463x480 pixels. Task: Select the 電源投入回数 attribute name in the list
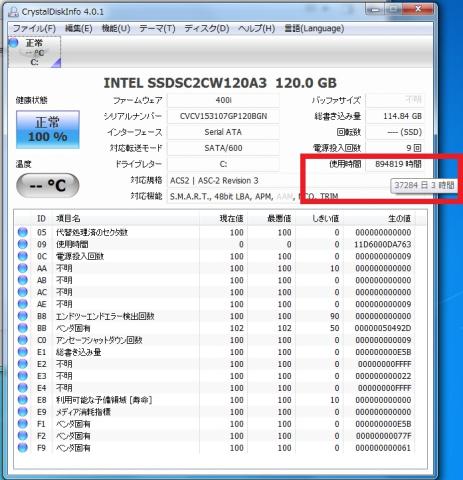(80, 256)
